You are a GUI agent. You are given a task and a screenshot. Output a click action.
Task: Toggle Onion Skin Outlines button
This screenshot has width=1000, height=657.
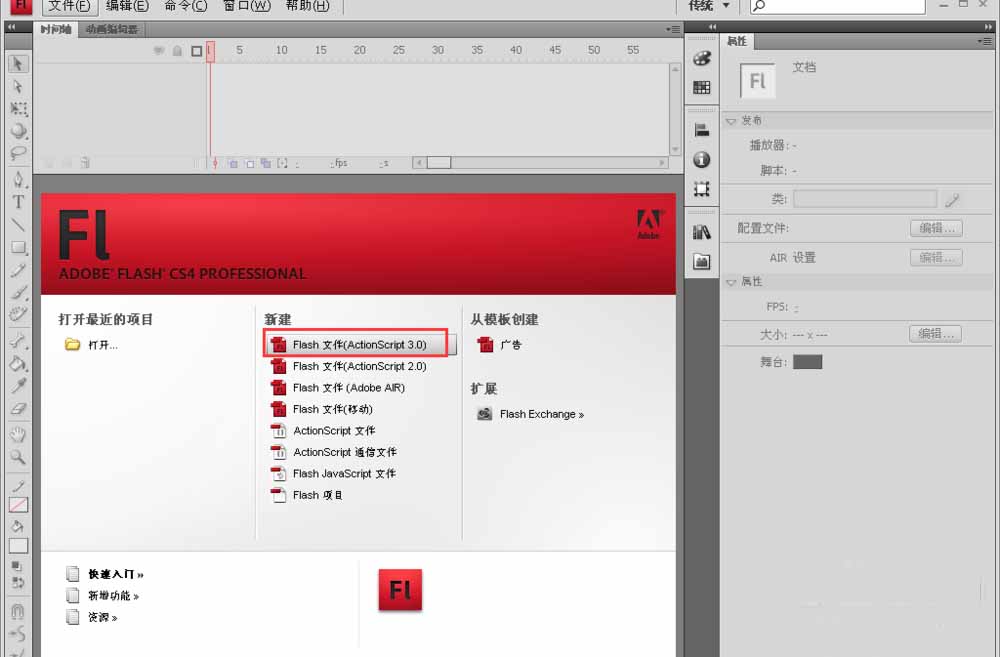pyautogui.click(x=250, y=164)
